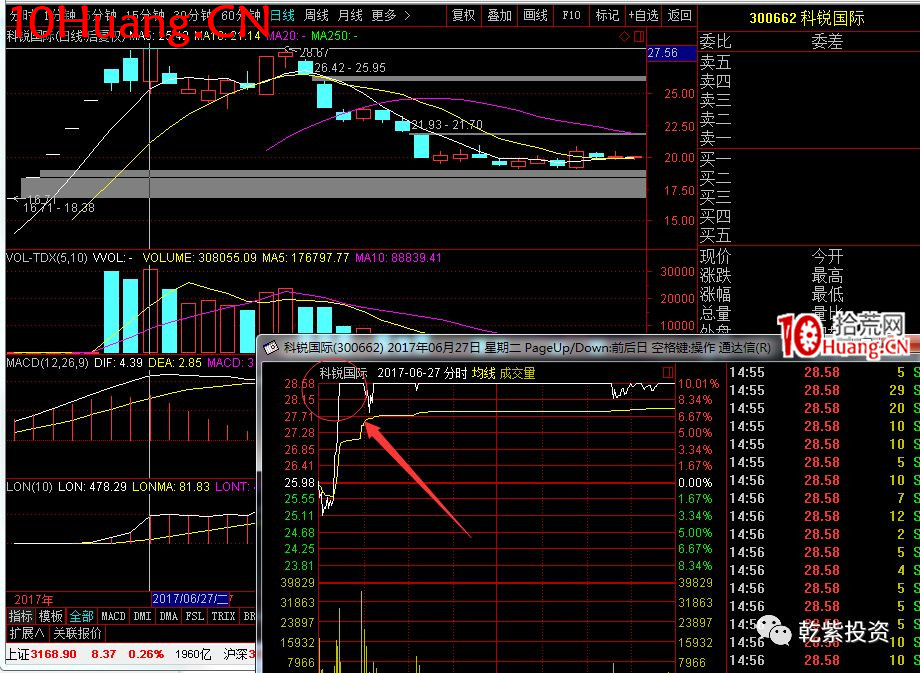Click the 1960亿 turnover value
Screen dimensions: 920x673
coord(193,654)
